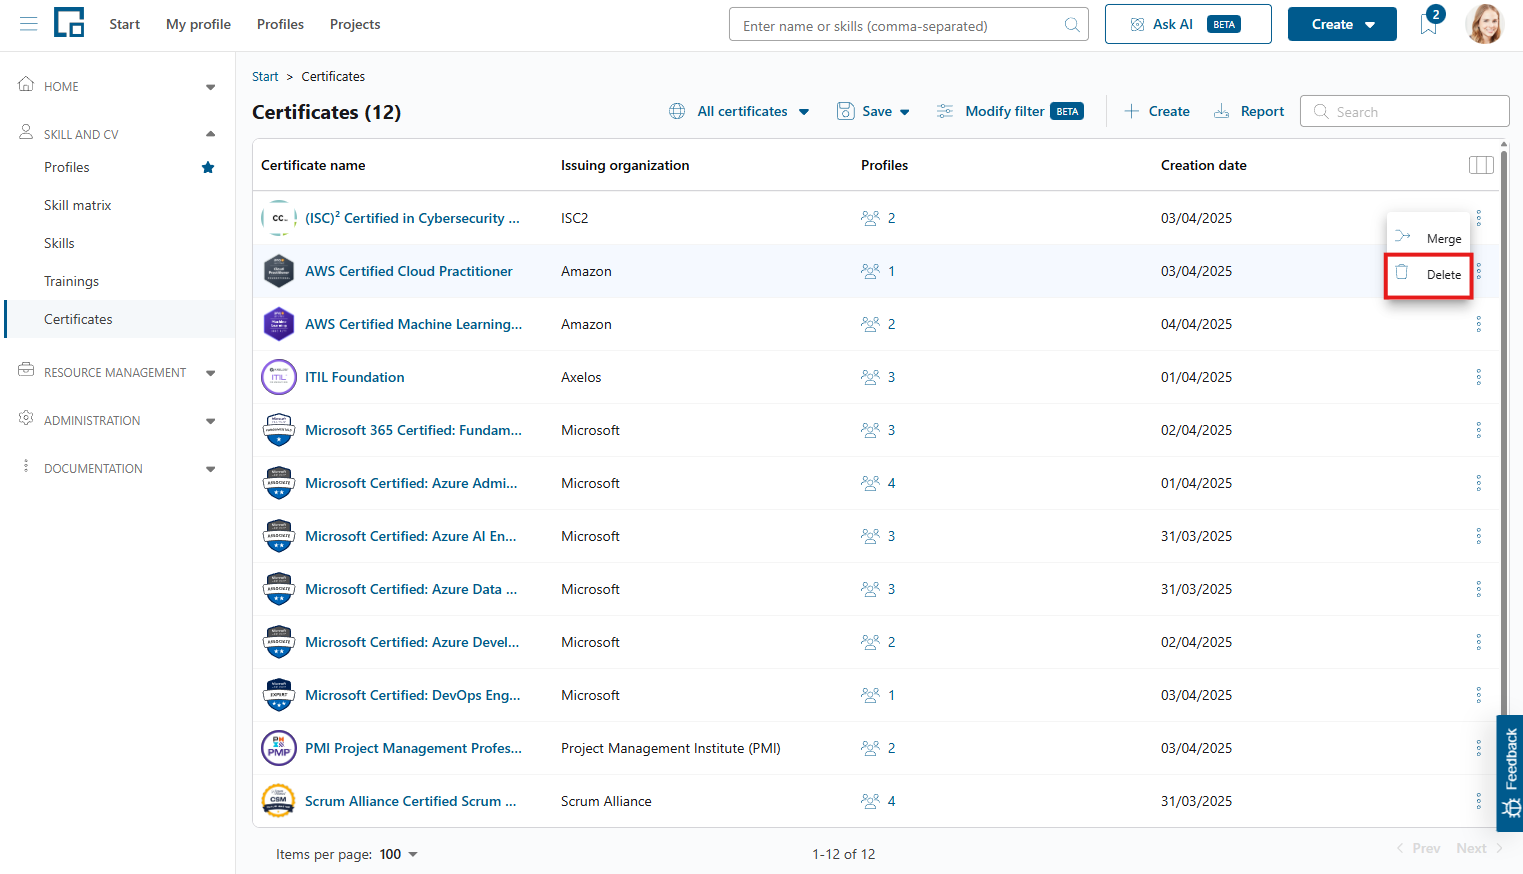Open row actions for AWS Certified Machine Learning
The image size is (1523, 874).
coord(1478,324)
